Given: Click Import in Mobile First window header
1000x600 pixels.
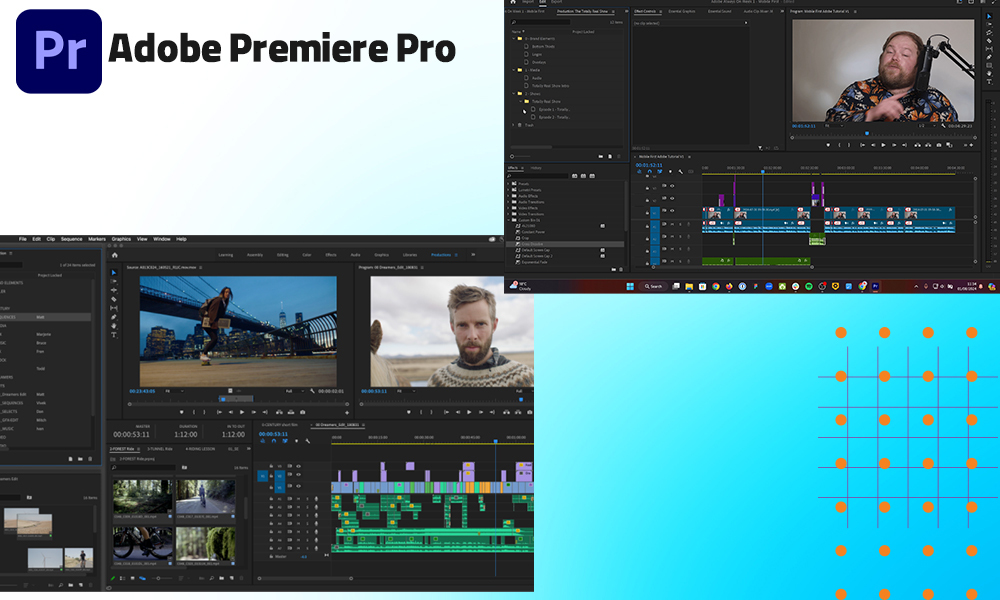Looking at the screenshot, I should 528,2.
